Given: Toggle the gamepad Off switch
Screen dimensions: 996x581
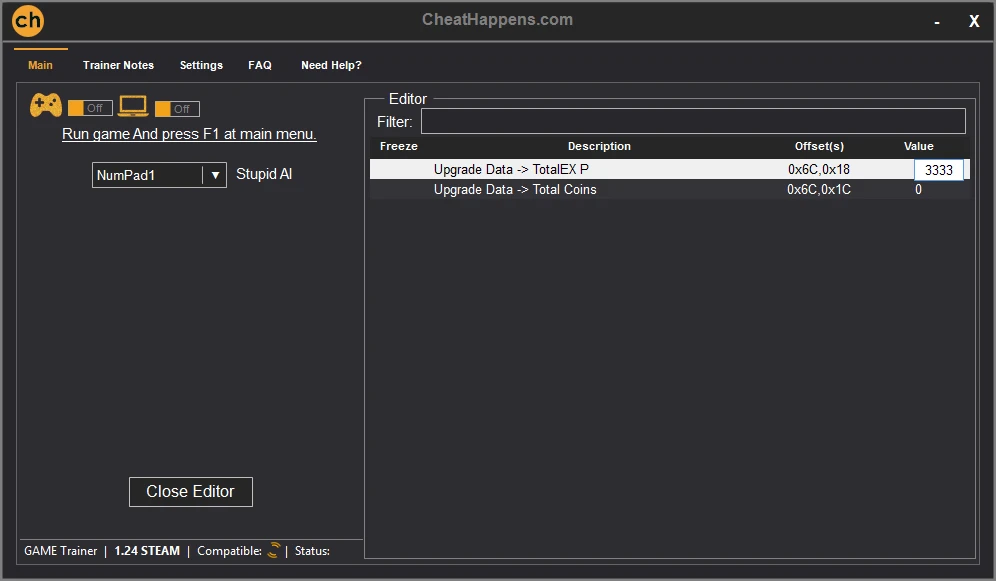Looking at the screenshot, I should coord(90,108).
